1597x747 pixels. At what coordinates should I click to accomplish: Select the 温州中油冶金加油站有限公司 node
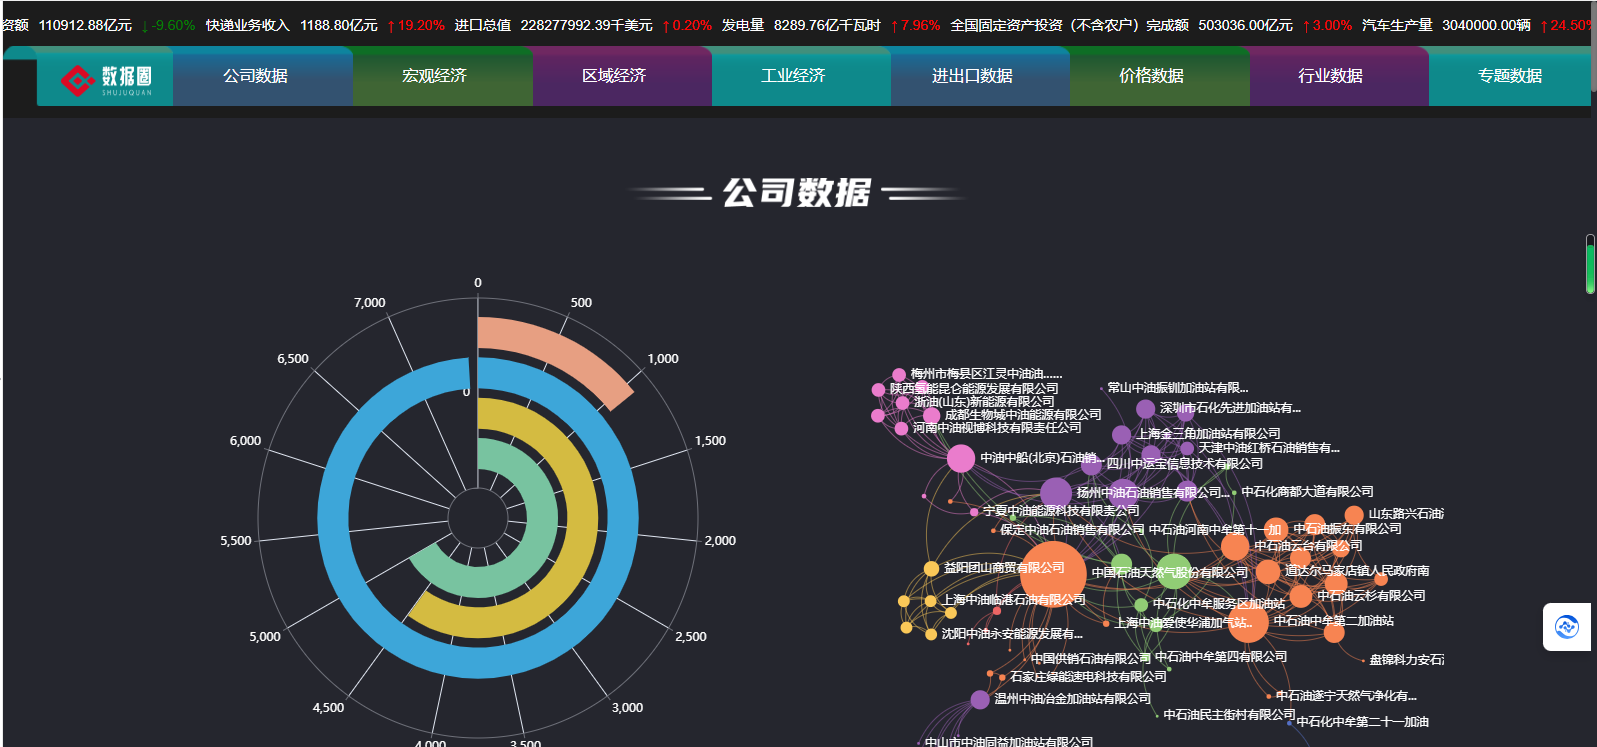coord(980,700)
